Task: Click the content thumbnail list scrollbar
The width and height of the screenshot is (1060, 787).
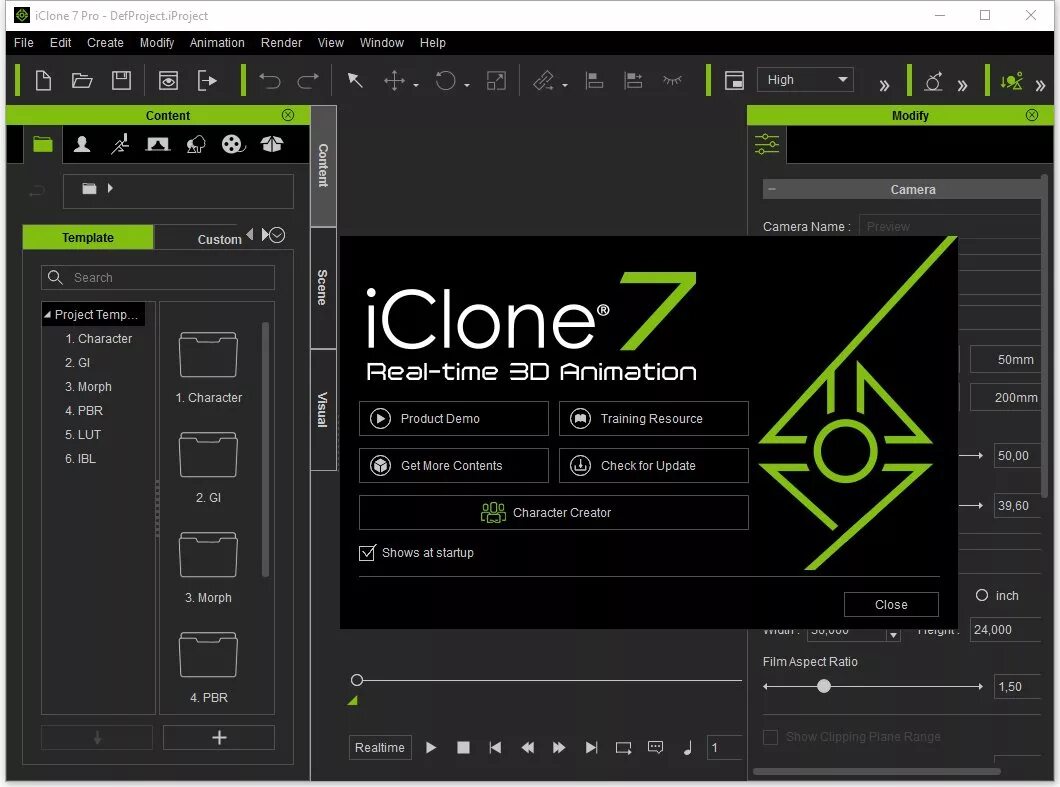Action: tap(266, 450)
